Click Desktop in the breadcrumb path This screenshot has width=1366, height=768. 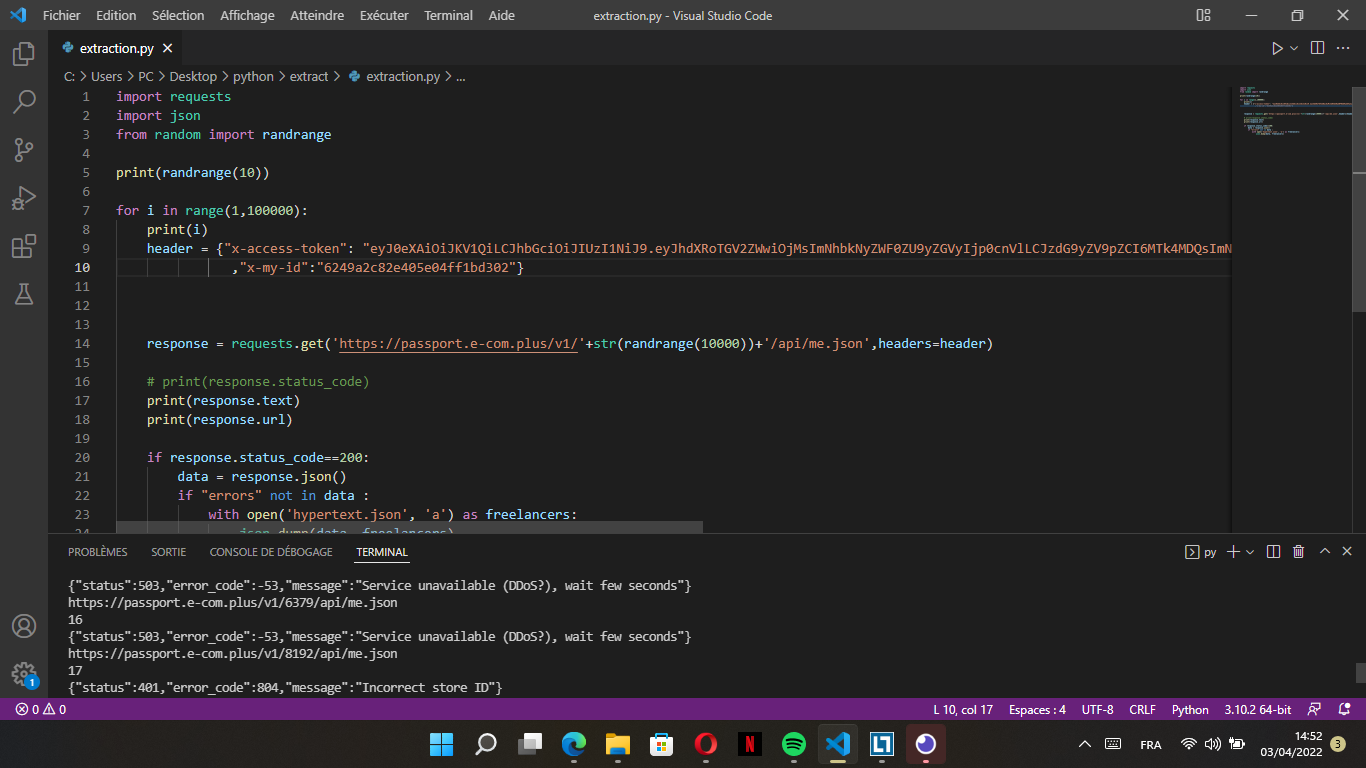click(193, 76)
